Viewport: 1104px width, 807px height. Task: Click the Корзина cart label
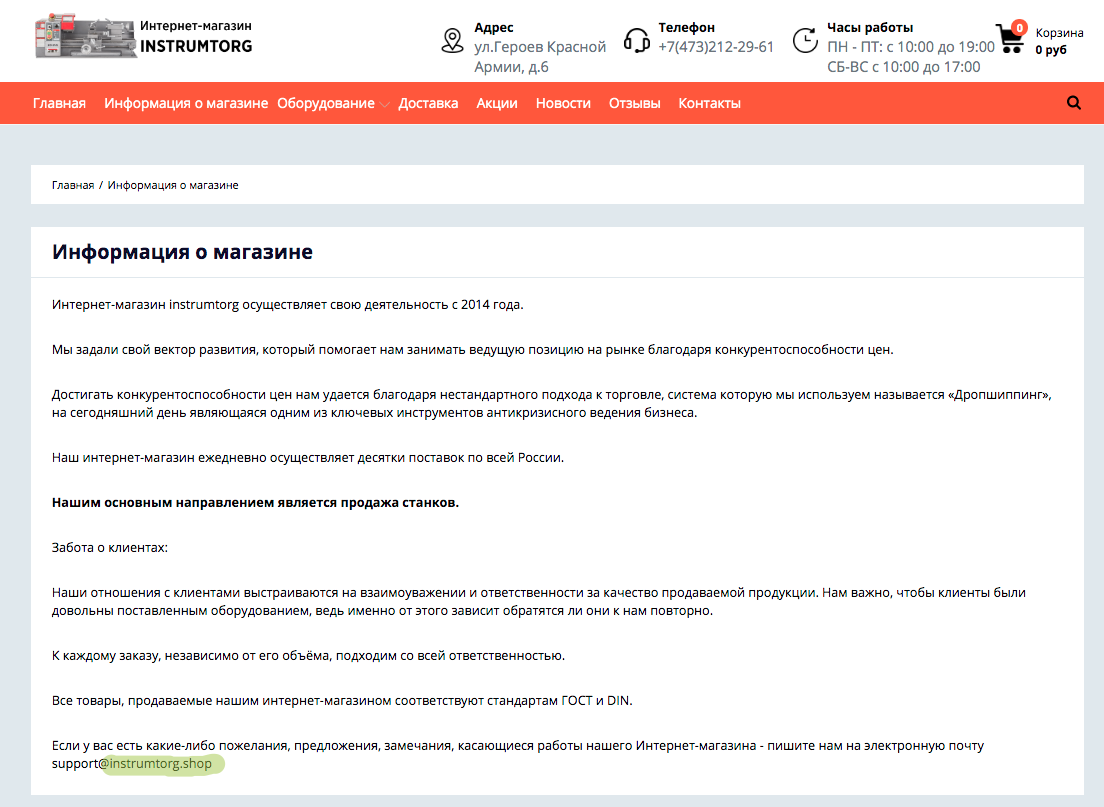(1059, 32)
